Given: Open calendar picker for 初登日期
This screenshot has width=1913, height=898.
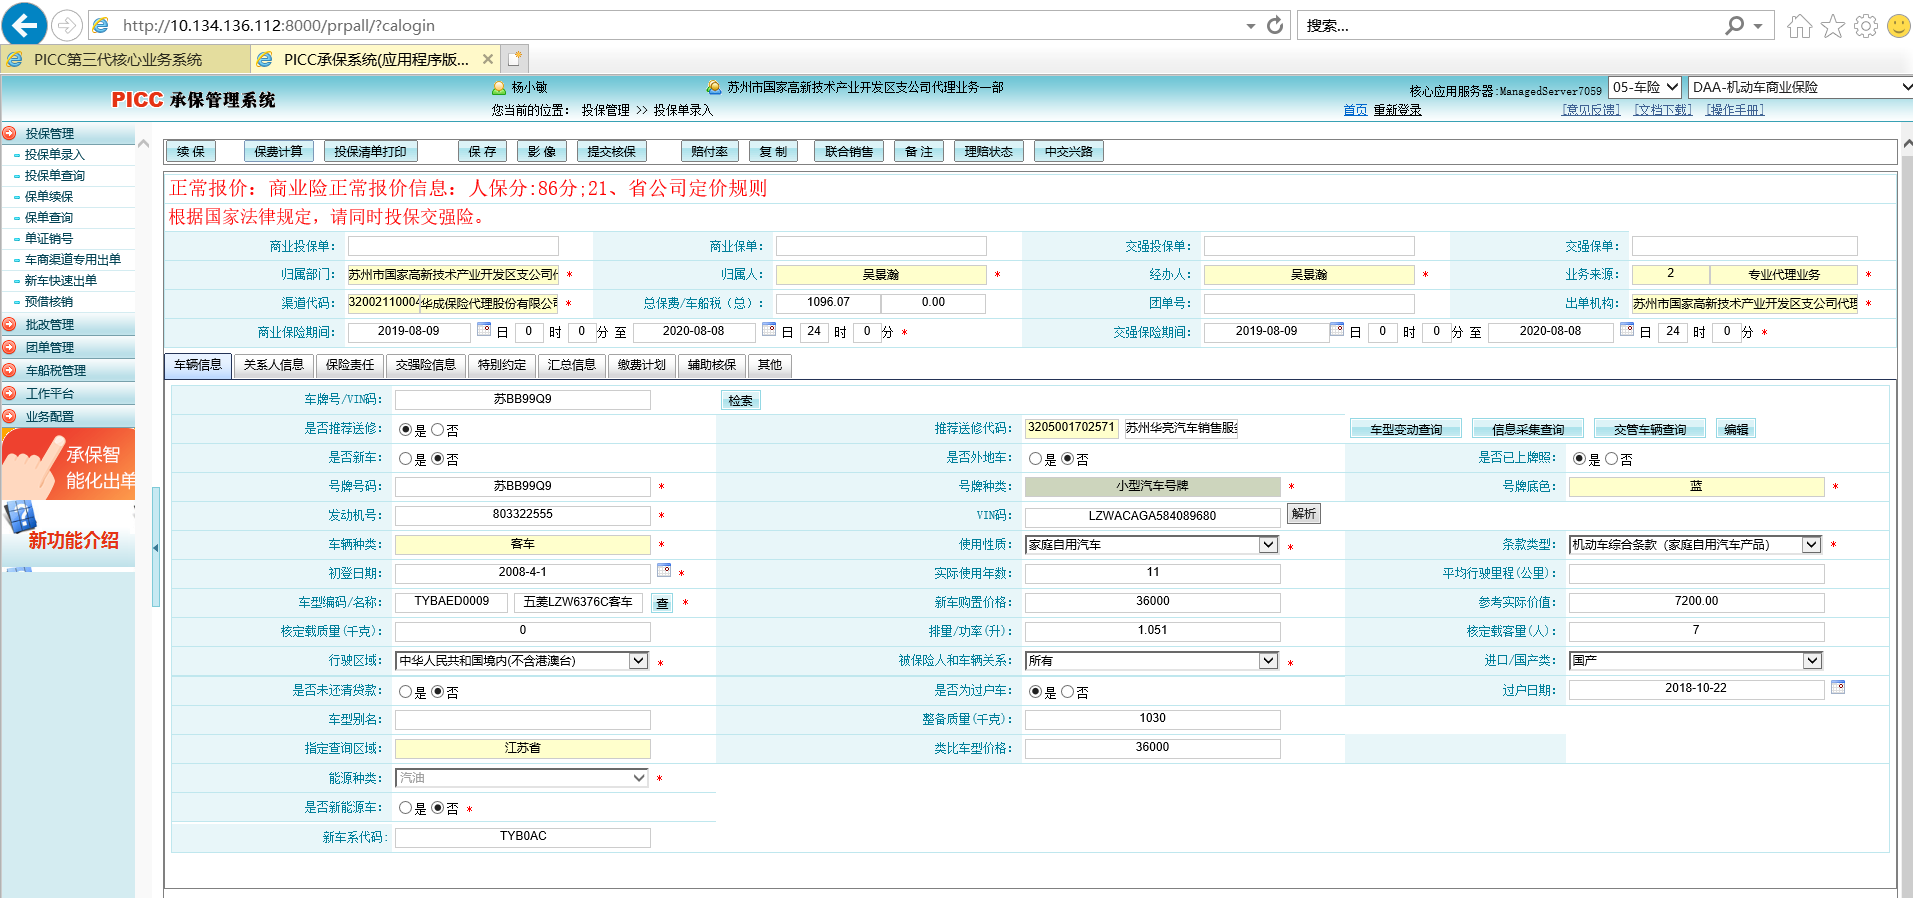Looking at the screenshot, I should [x=664, y=571].
